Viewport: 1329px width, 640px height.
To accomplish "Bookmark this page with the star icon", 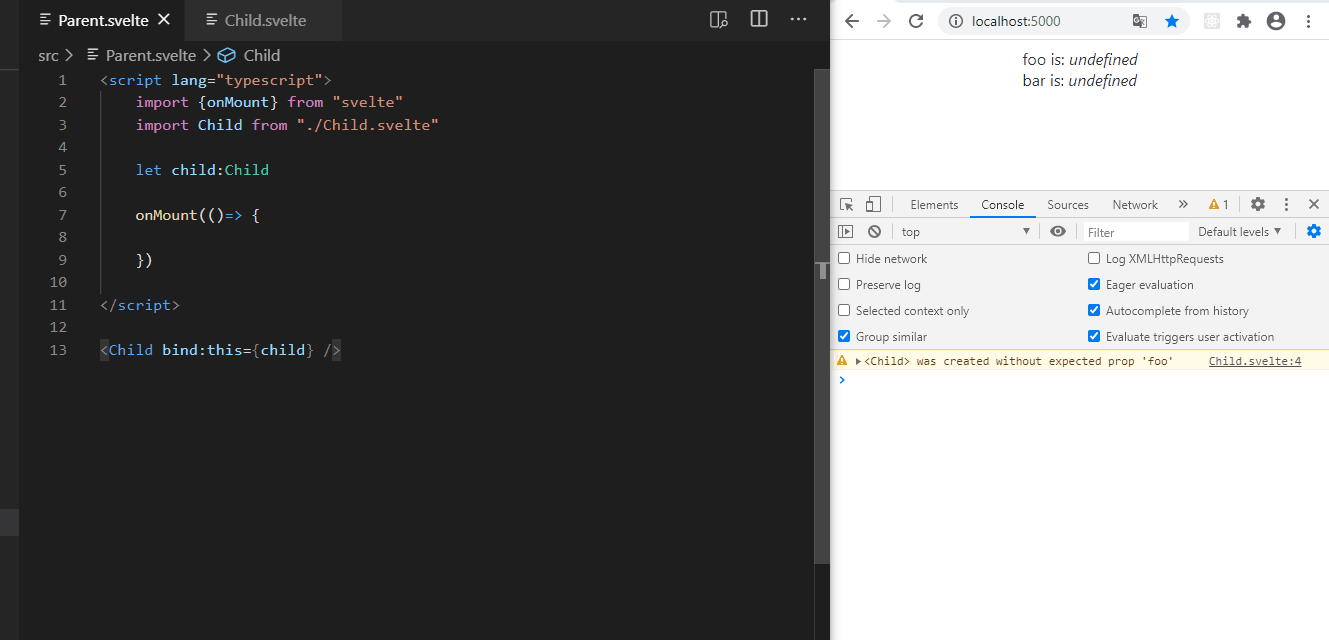I will point(1172,21).
